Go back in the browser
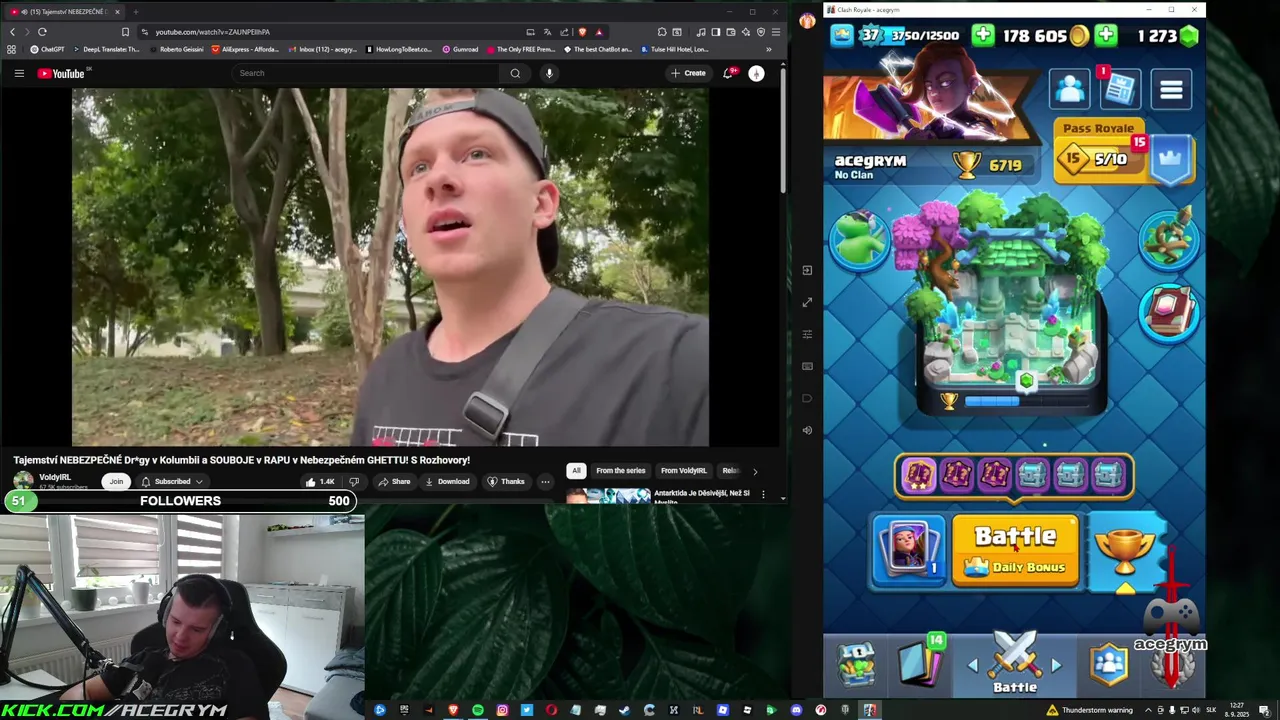This screenshot has height=720, width=1280. [x=12, y=32]
